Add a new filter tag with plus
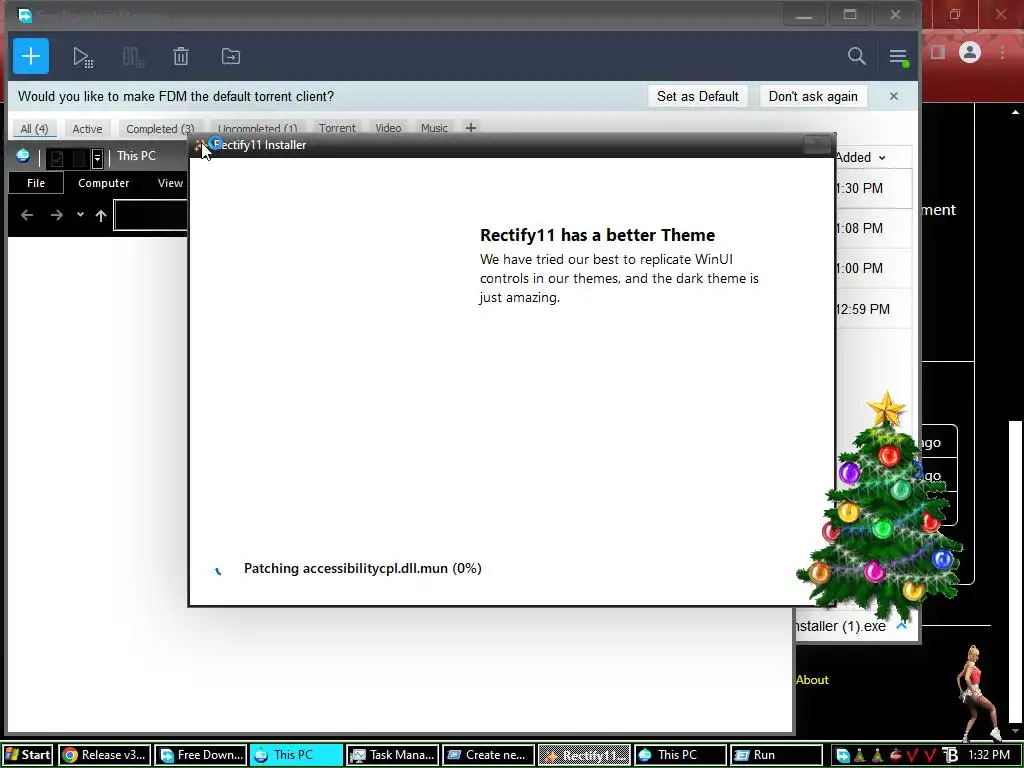 471,128
